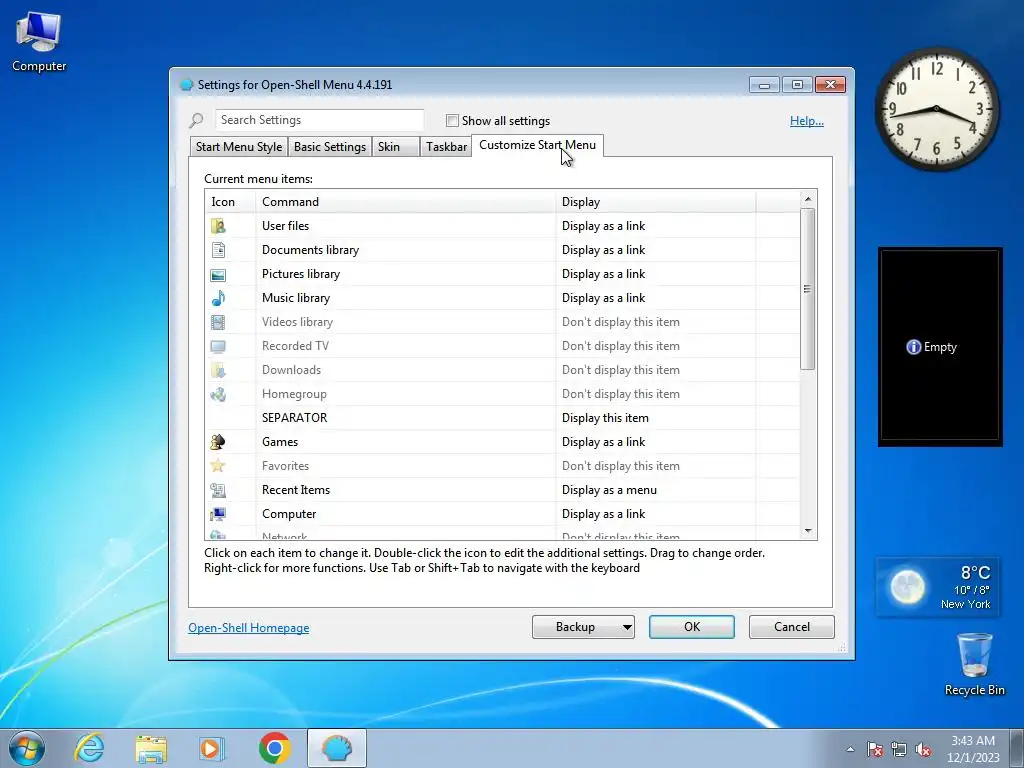Launch Internet Explorer from the taskbar

click(89, 748)
